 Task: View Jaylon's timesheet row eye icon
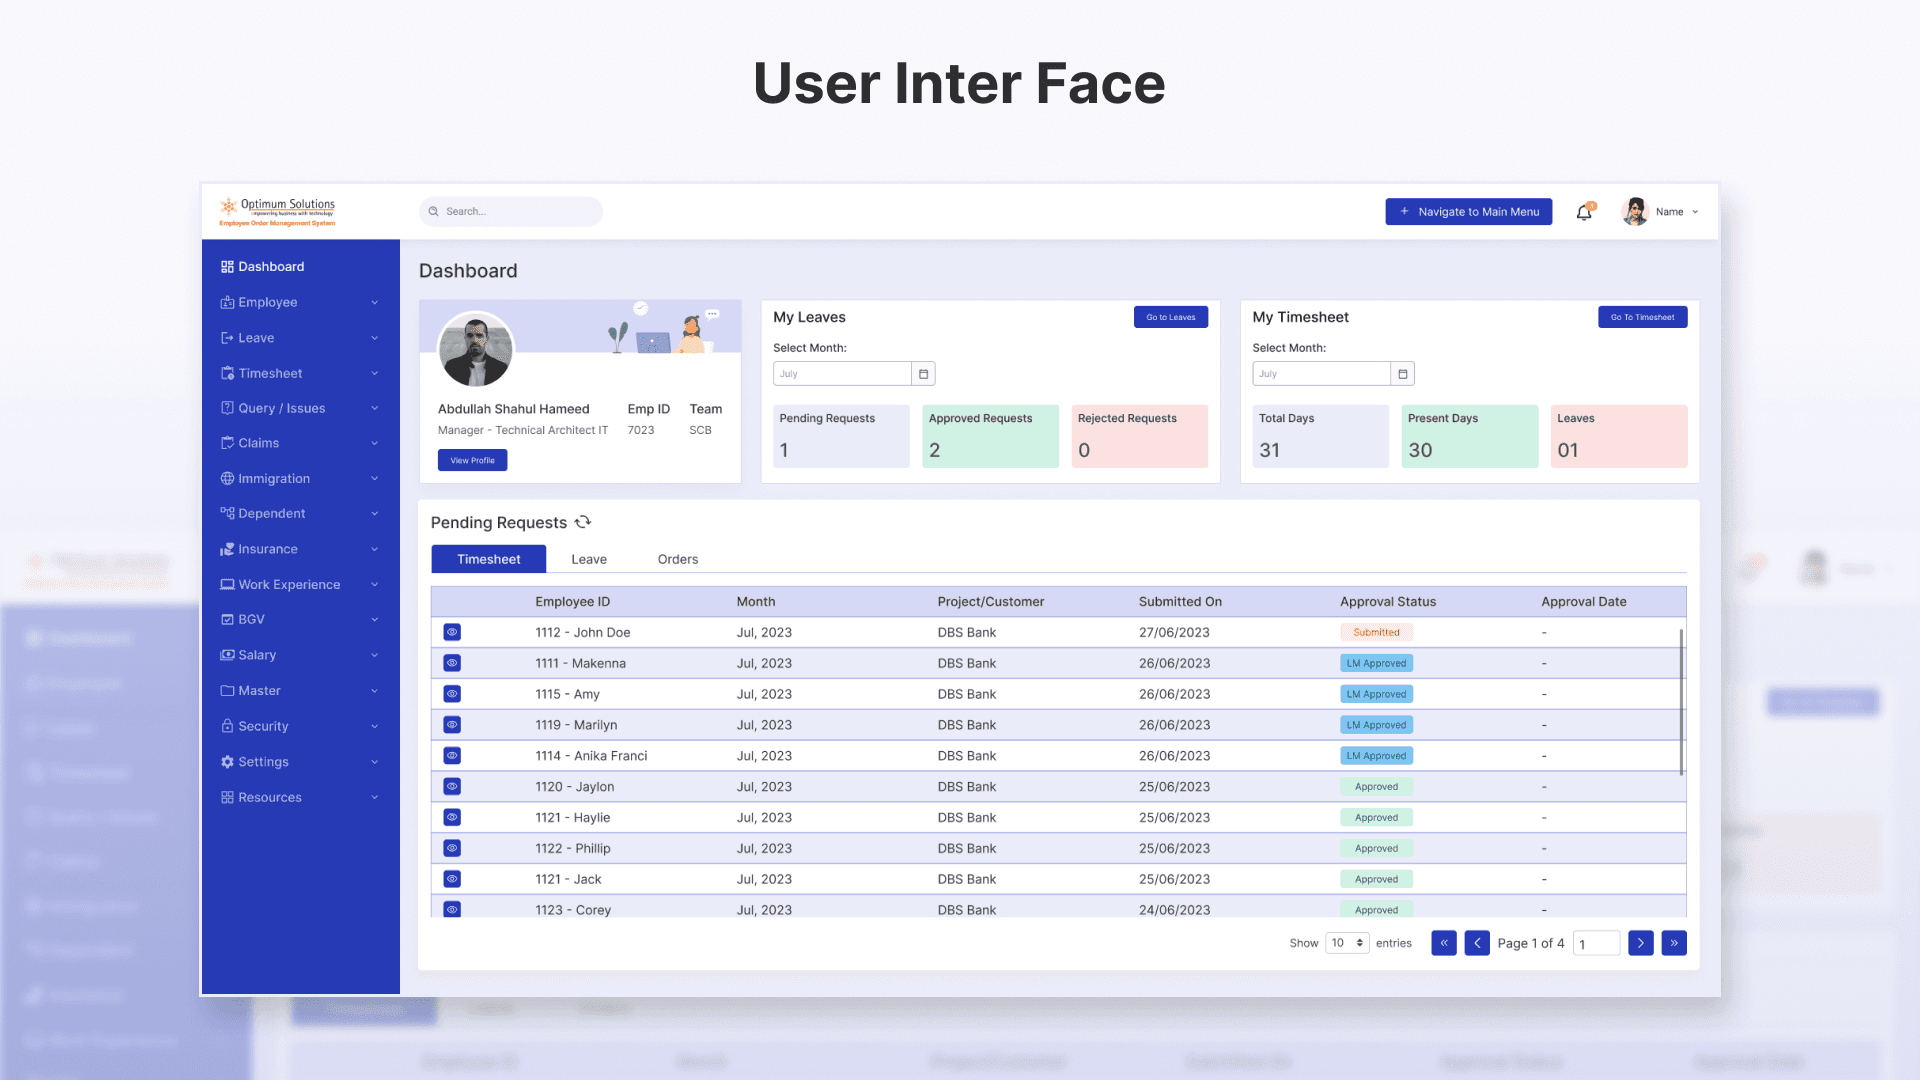pyautogui.click(x=452, y=787)
